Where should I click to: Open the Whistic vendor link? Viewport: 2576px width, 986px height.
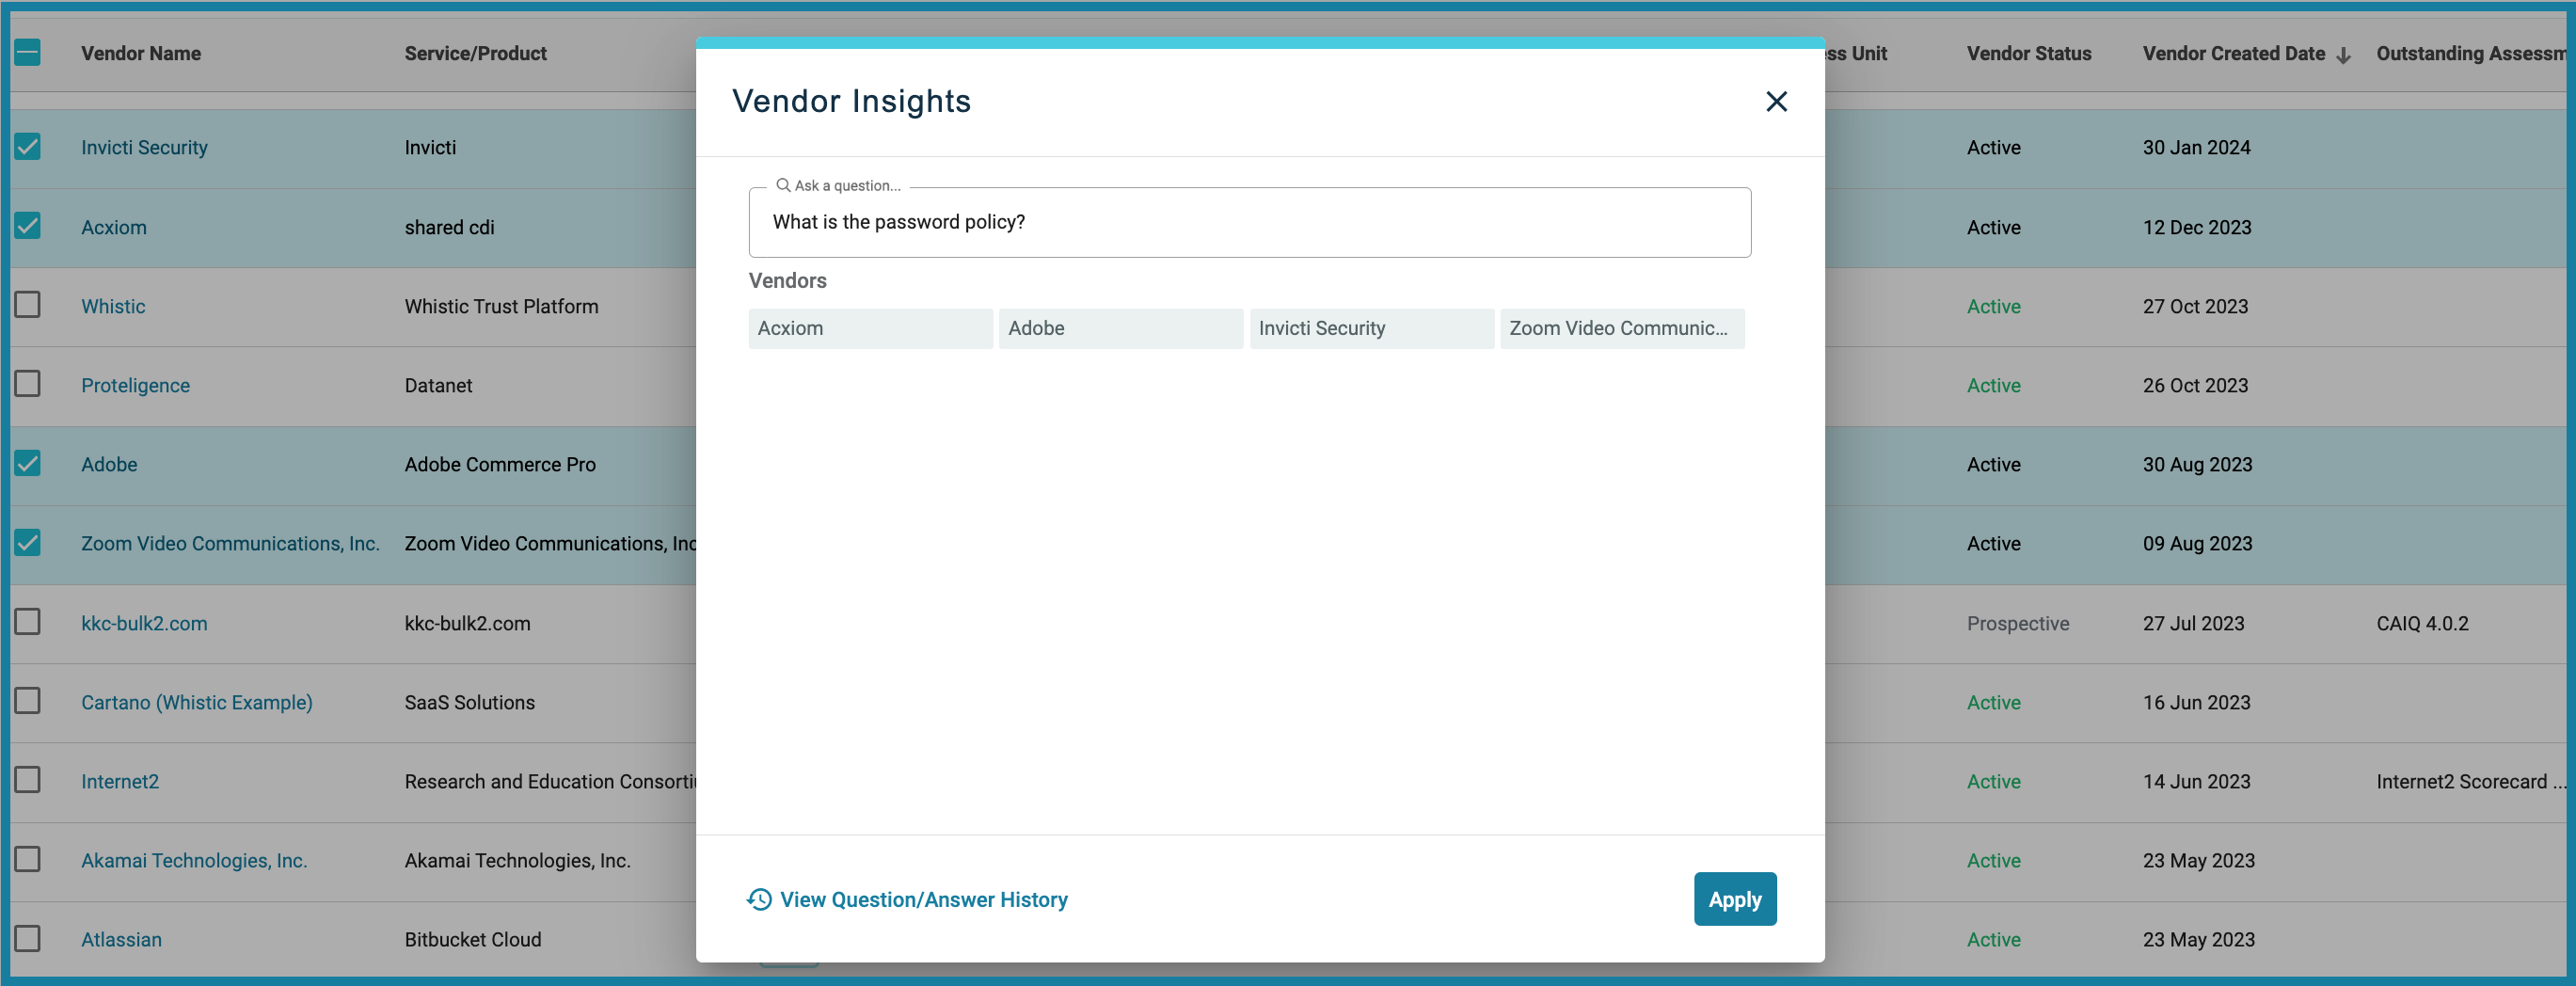(113, 306)
